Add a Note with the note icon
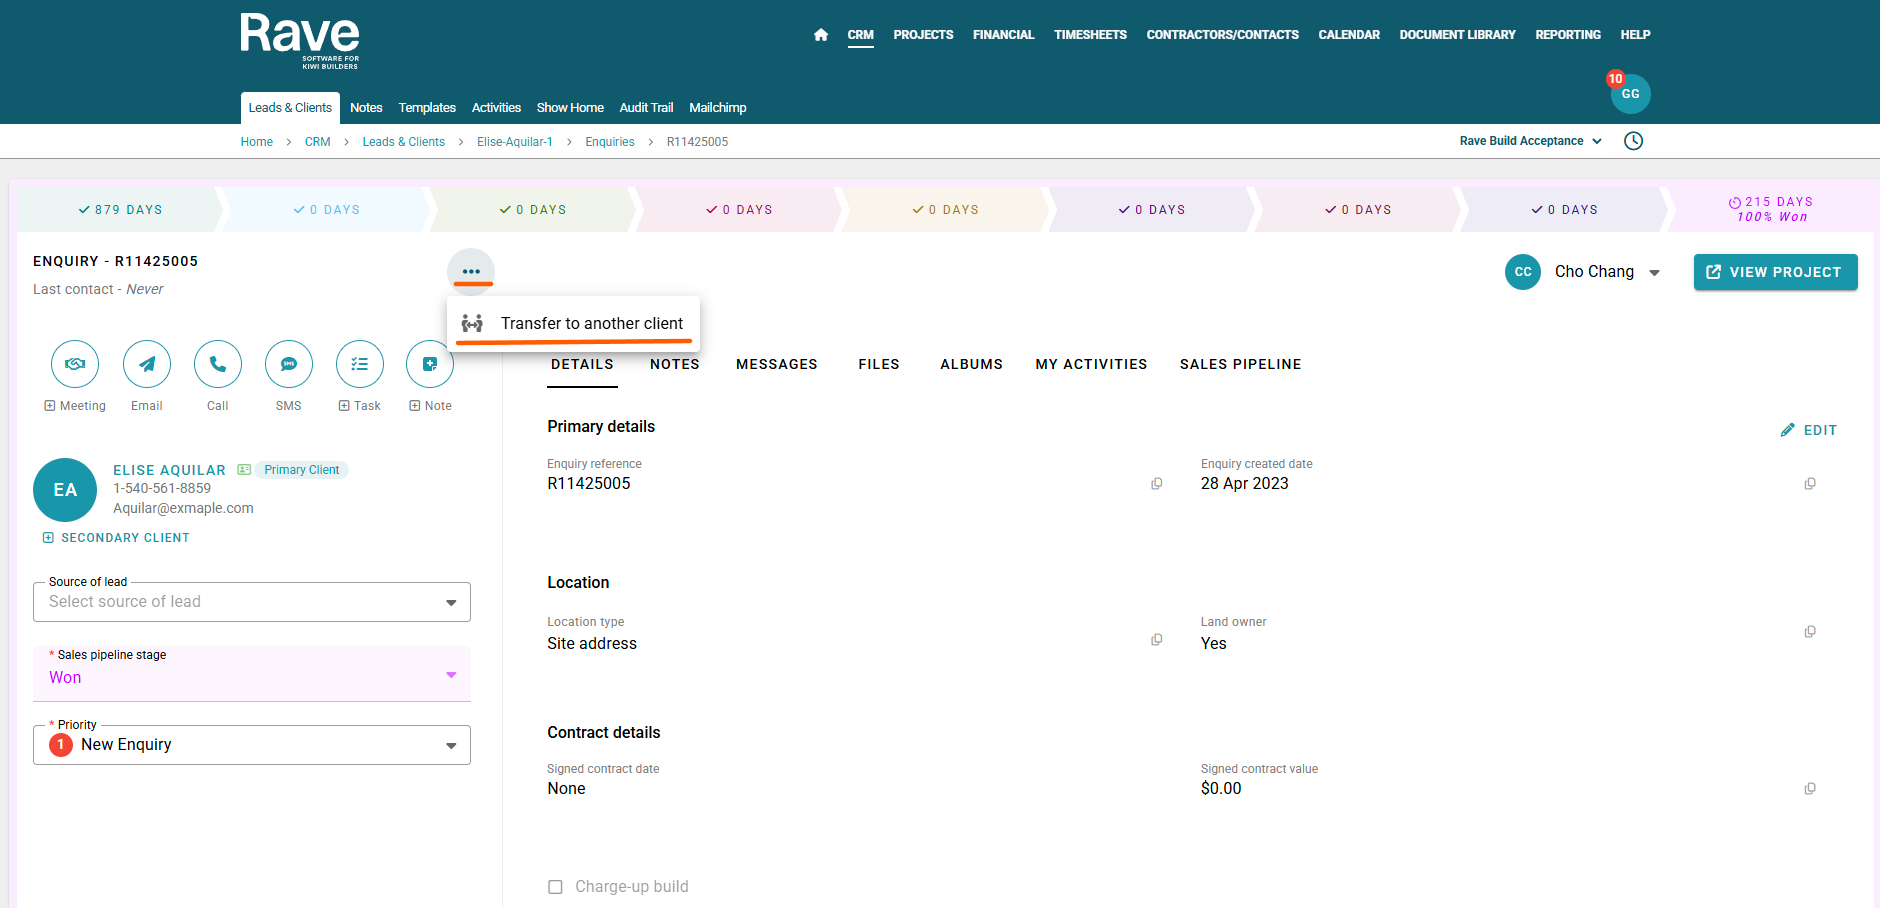1880x908 pixels. click(x=430, y=365)
